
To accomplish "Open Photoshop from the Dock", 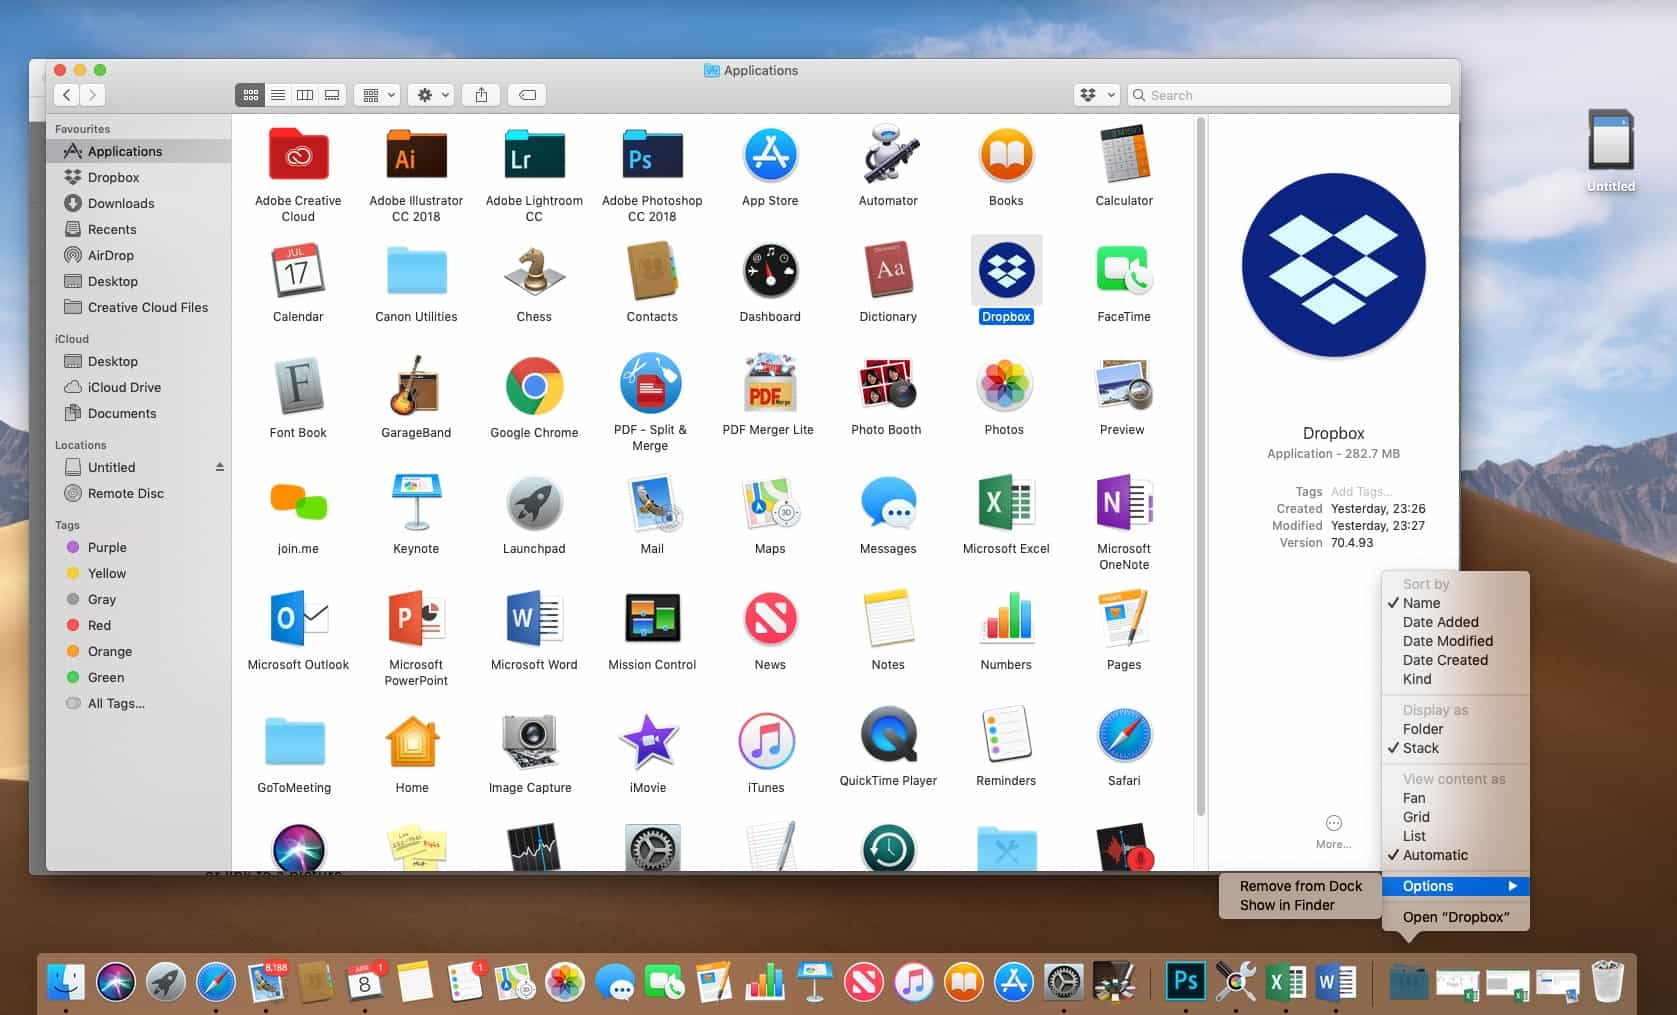I will [x=1186, y=982].
